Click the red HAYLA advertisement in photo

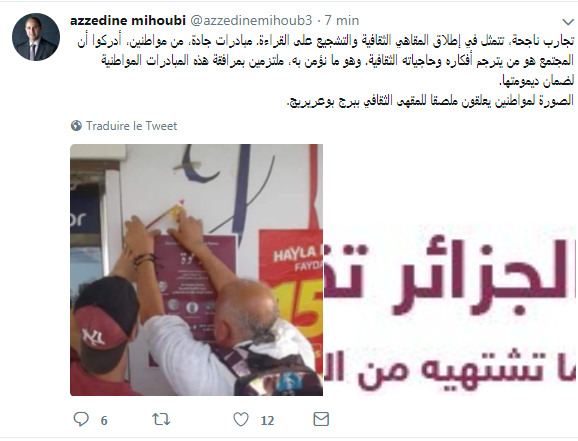click(291, 295)
